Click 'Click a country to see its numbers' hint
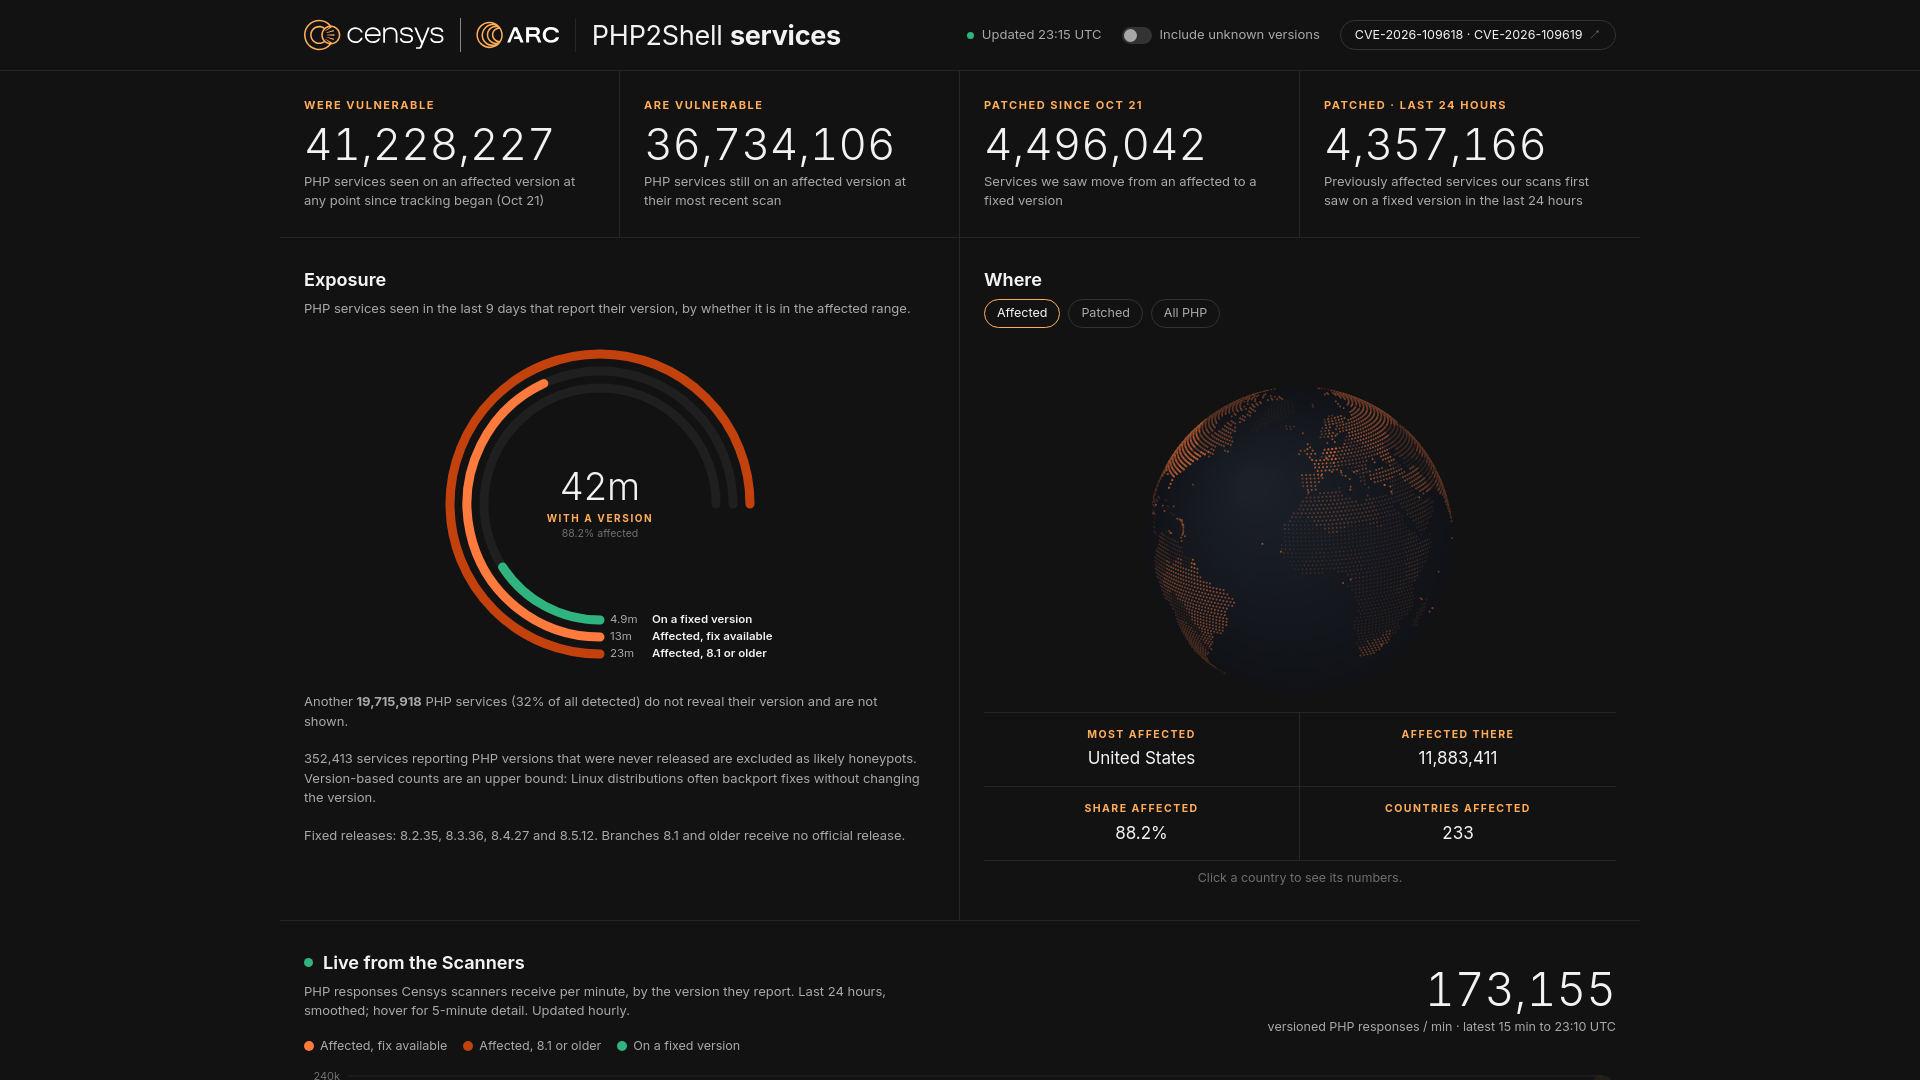The image size is (1920, 1080). (x=1300, y=878)
